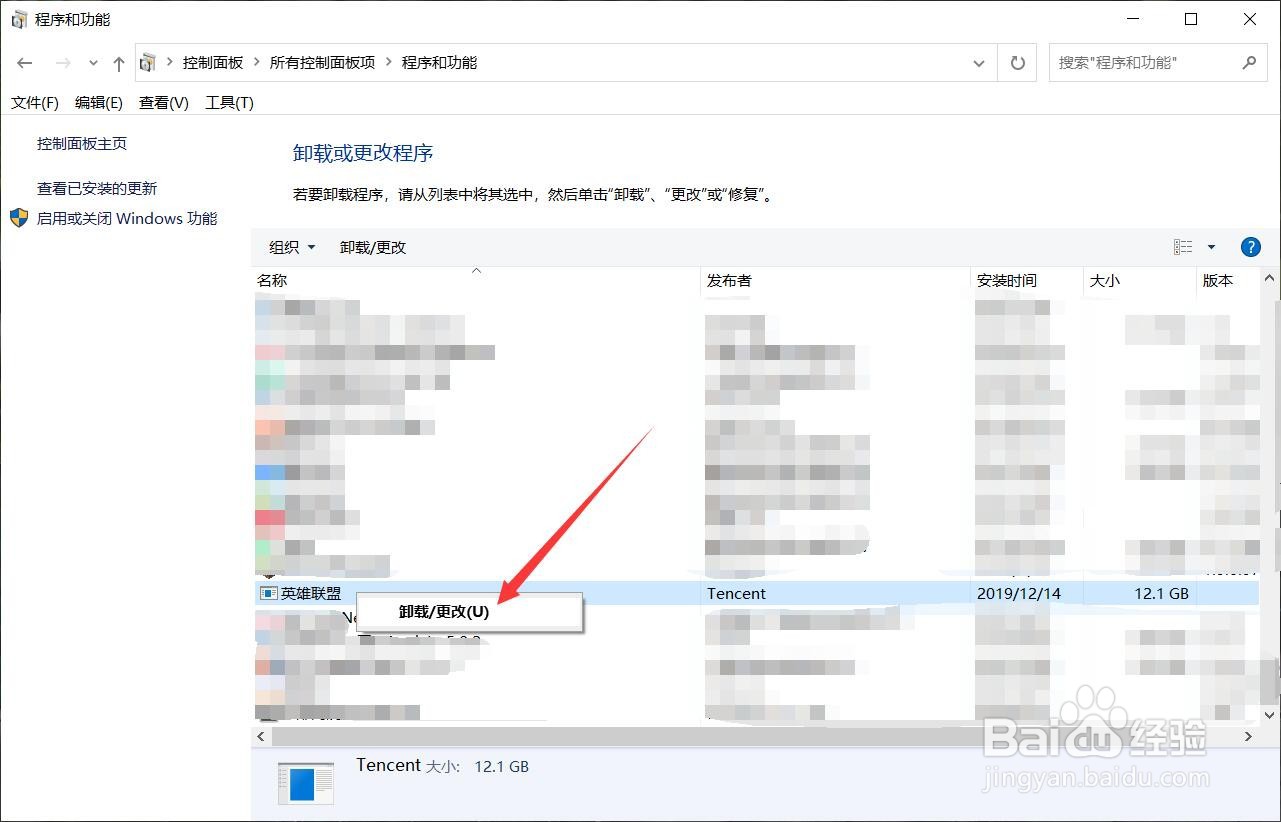Open the 工具(T) menu
The width and height of the screenshot is (1281, 822).
pos(229,103)
